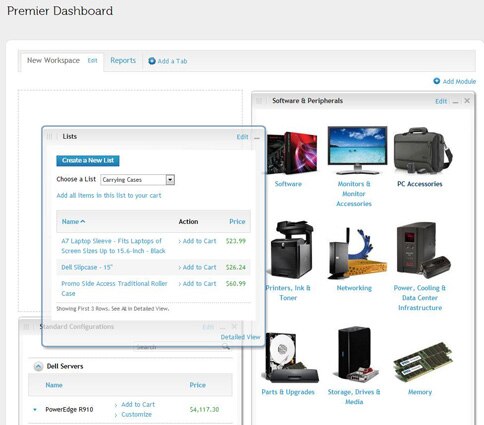This screenshot has height=425, width=484.
Task: Click the Add Module link
Action: click(459, 81)
